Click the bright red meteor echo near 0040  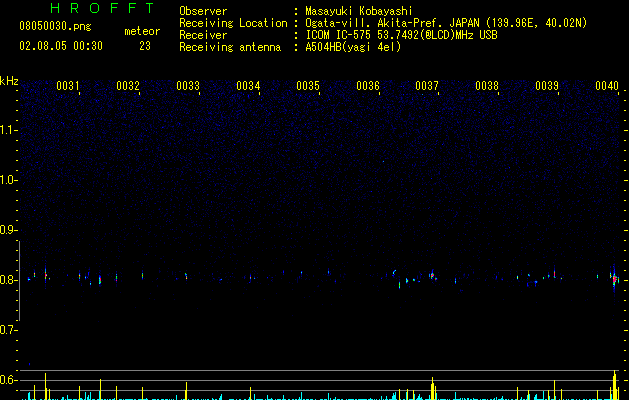click(614, 280)
